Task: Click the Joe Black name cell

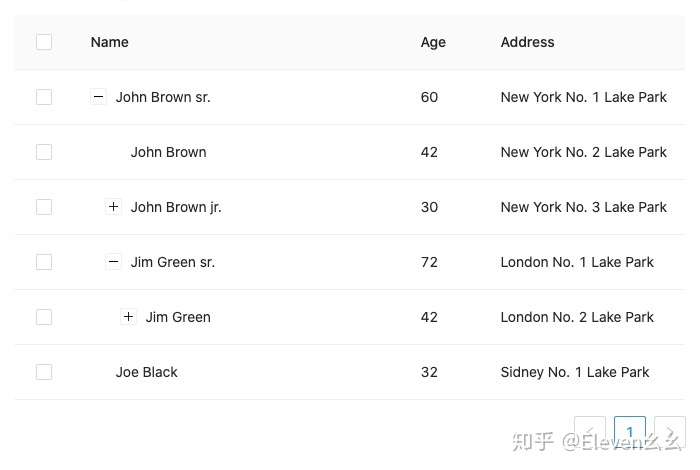Action: [147, 372]
